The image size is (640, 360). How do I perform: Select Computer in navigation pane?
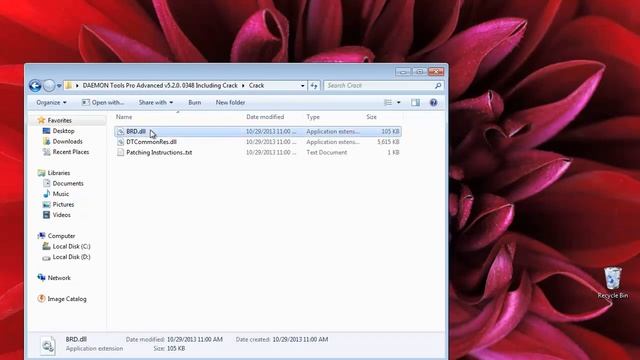pos(61,236)
